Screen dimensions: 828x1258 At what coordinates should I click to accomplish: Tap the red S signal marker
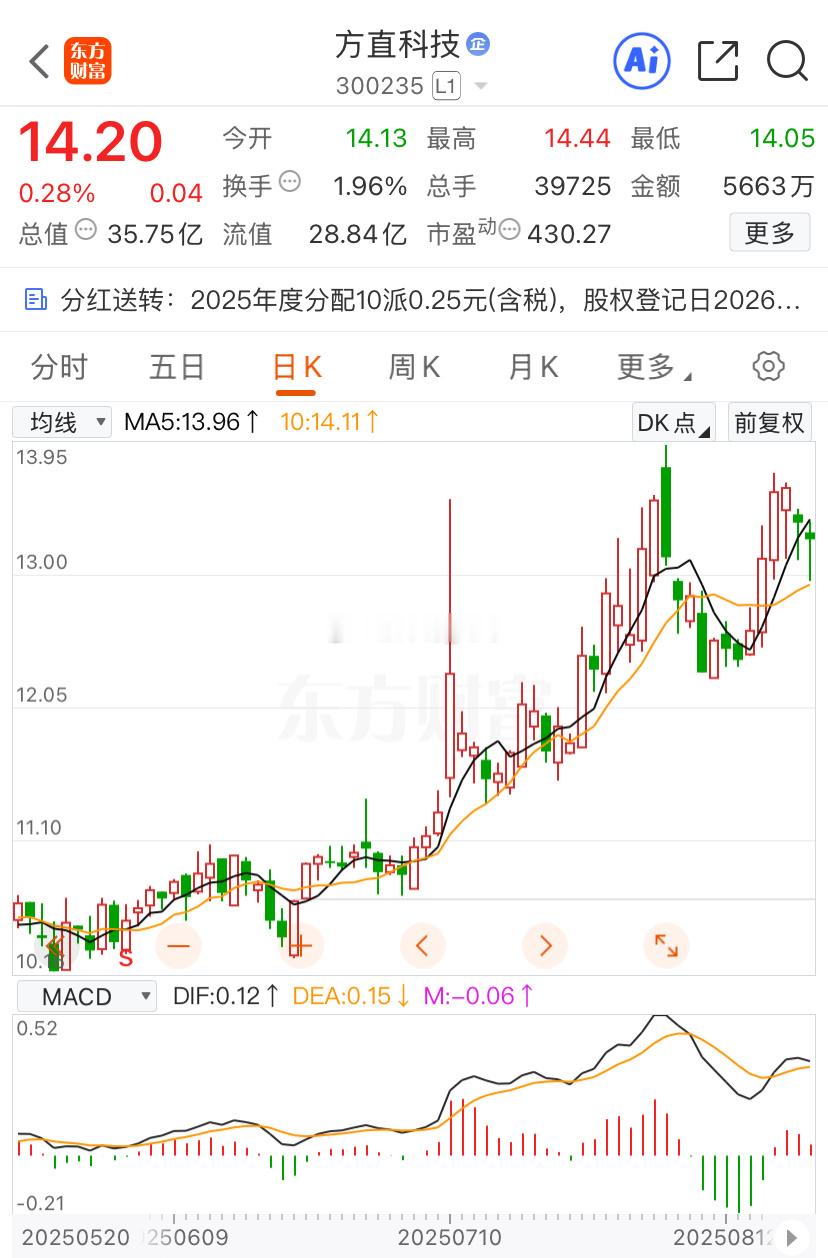pyautogui.click(x=126, y=958)
